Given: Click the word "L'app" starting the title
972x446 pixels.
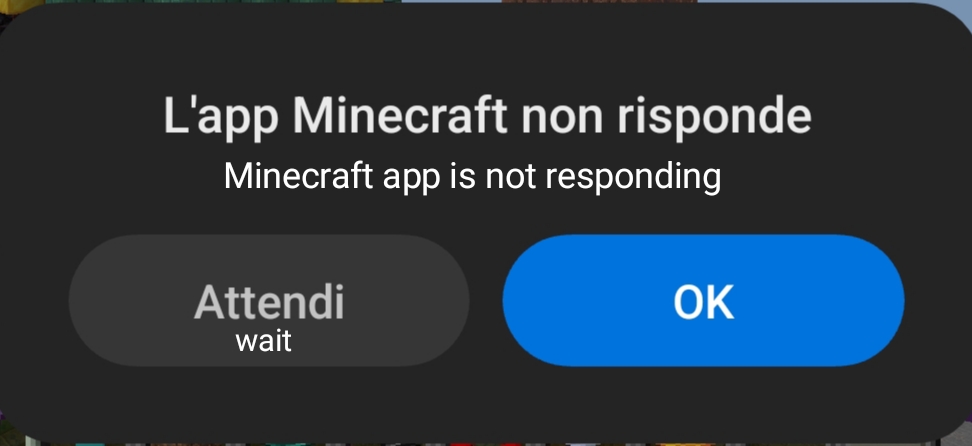Looking at the screenshot, I should coord(221,118).
